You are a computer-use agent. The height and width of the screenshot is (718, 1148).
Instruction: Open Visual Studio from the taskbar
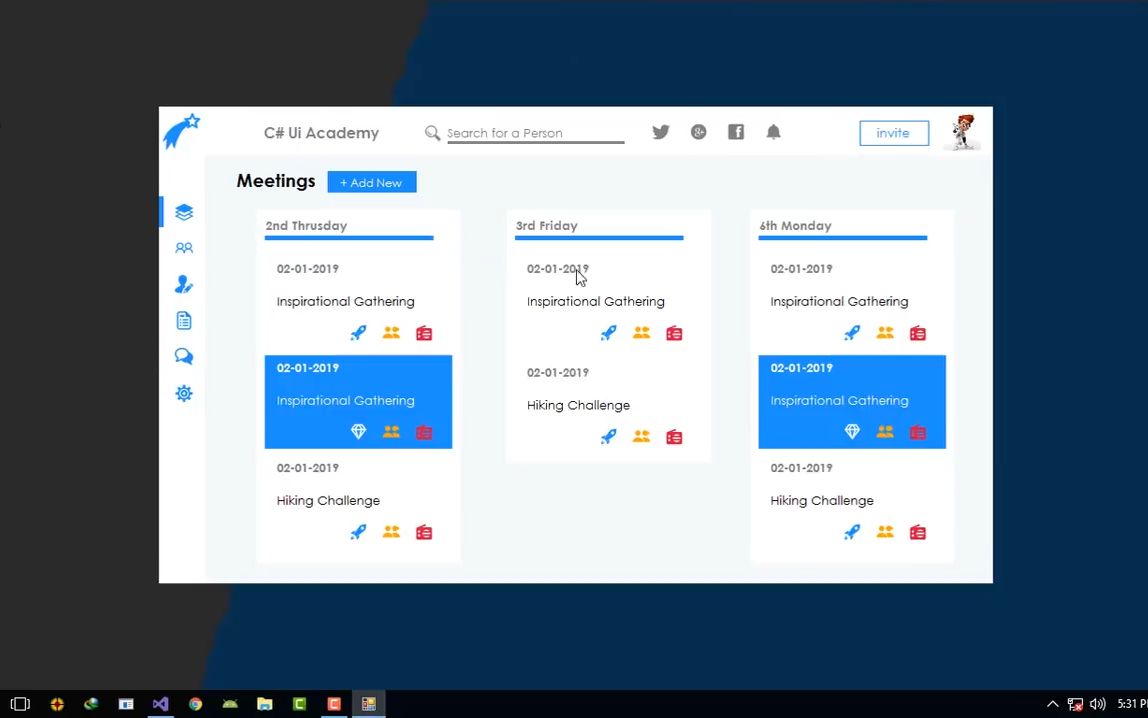[160, 704]
